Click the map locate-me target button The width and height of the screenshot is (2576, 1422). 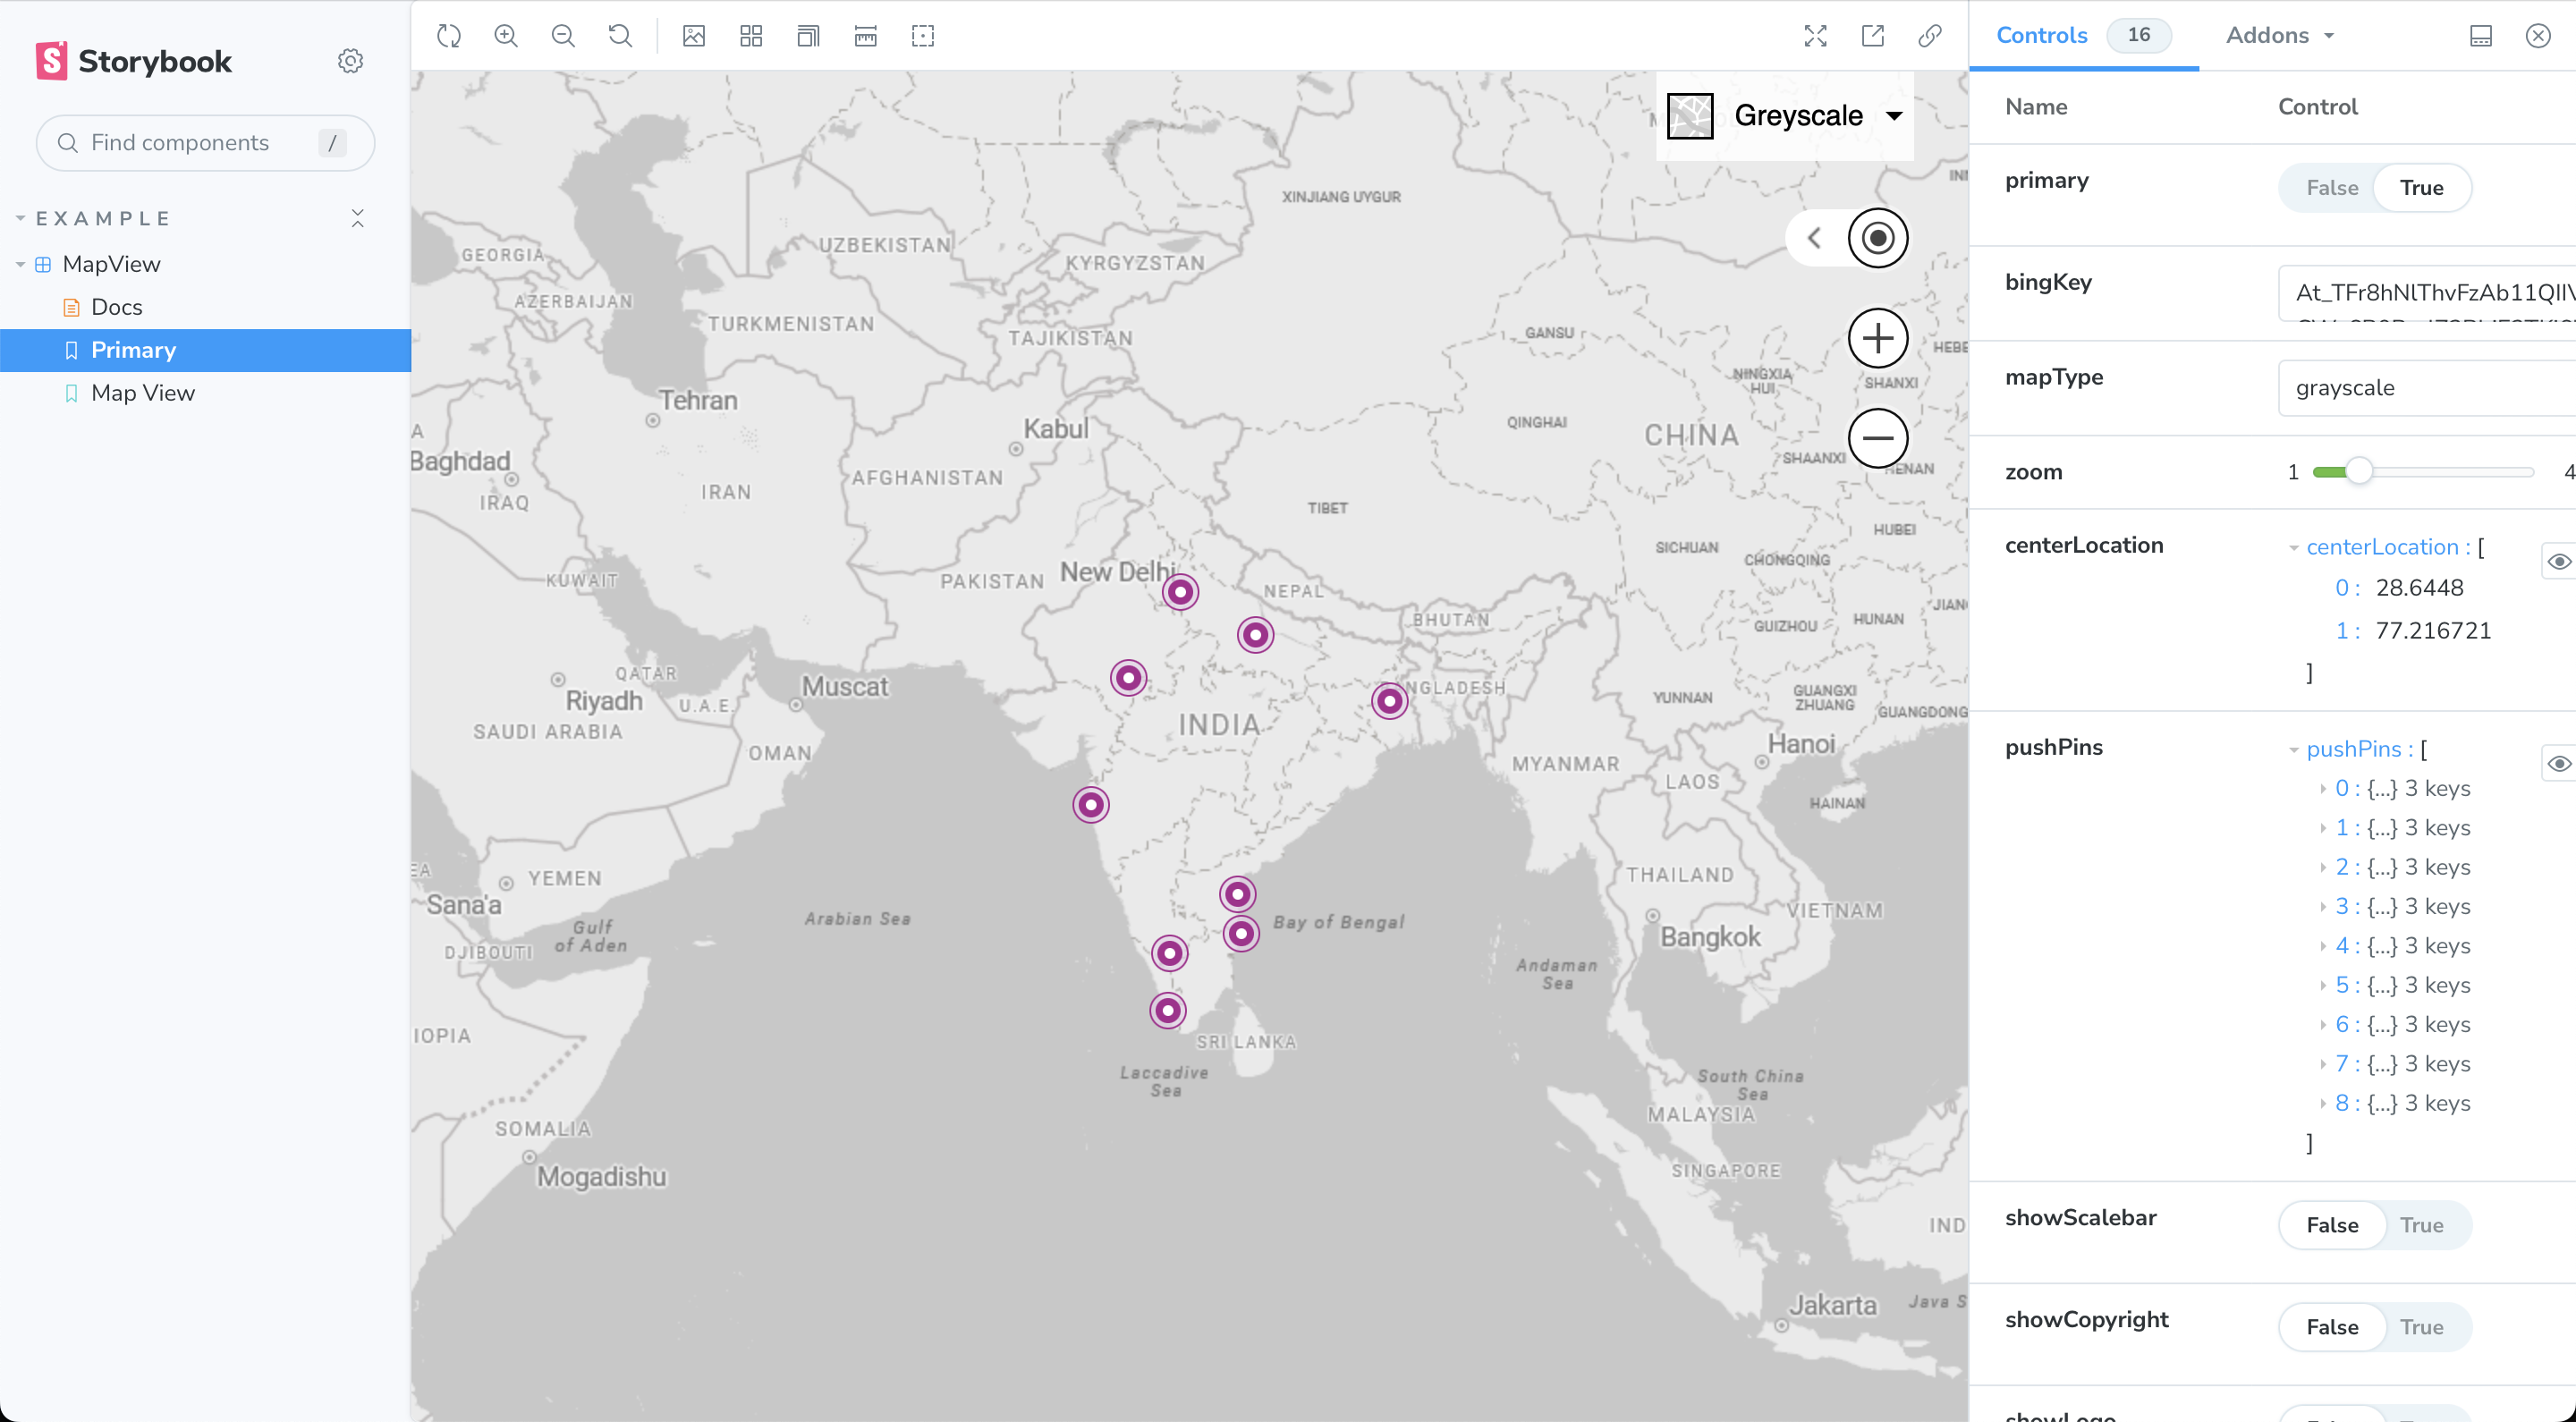click(x=1877, y=238)
